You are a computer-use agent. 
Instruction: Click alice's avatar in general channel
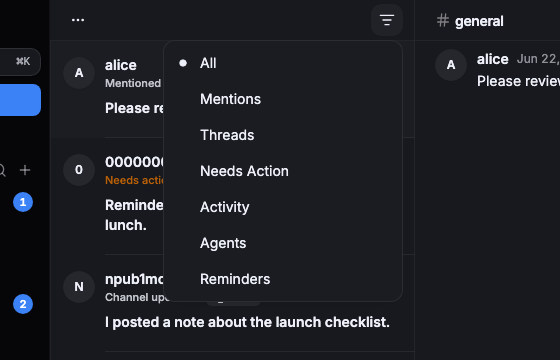pos(451,65)
